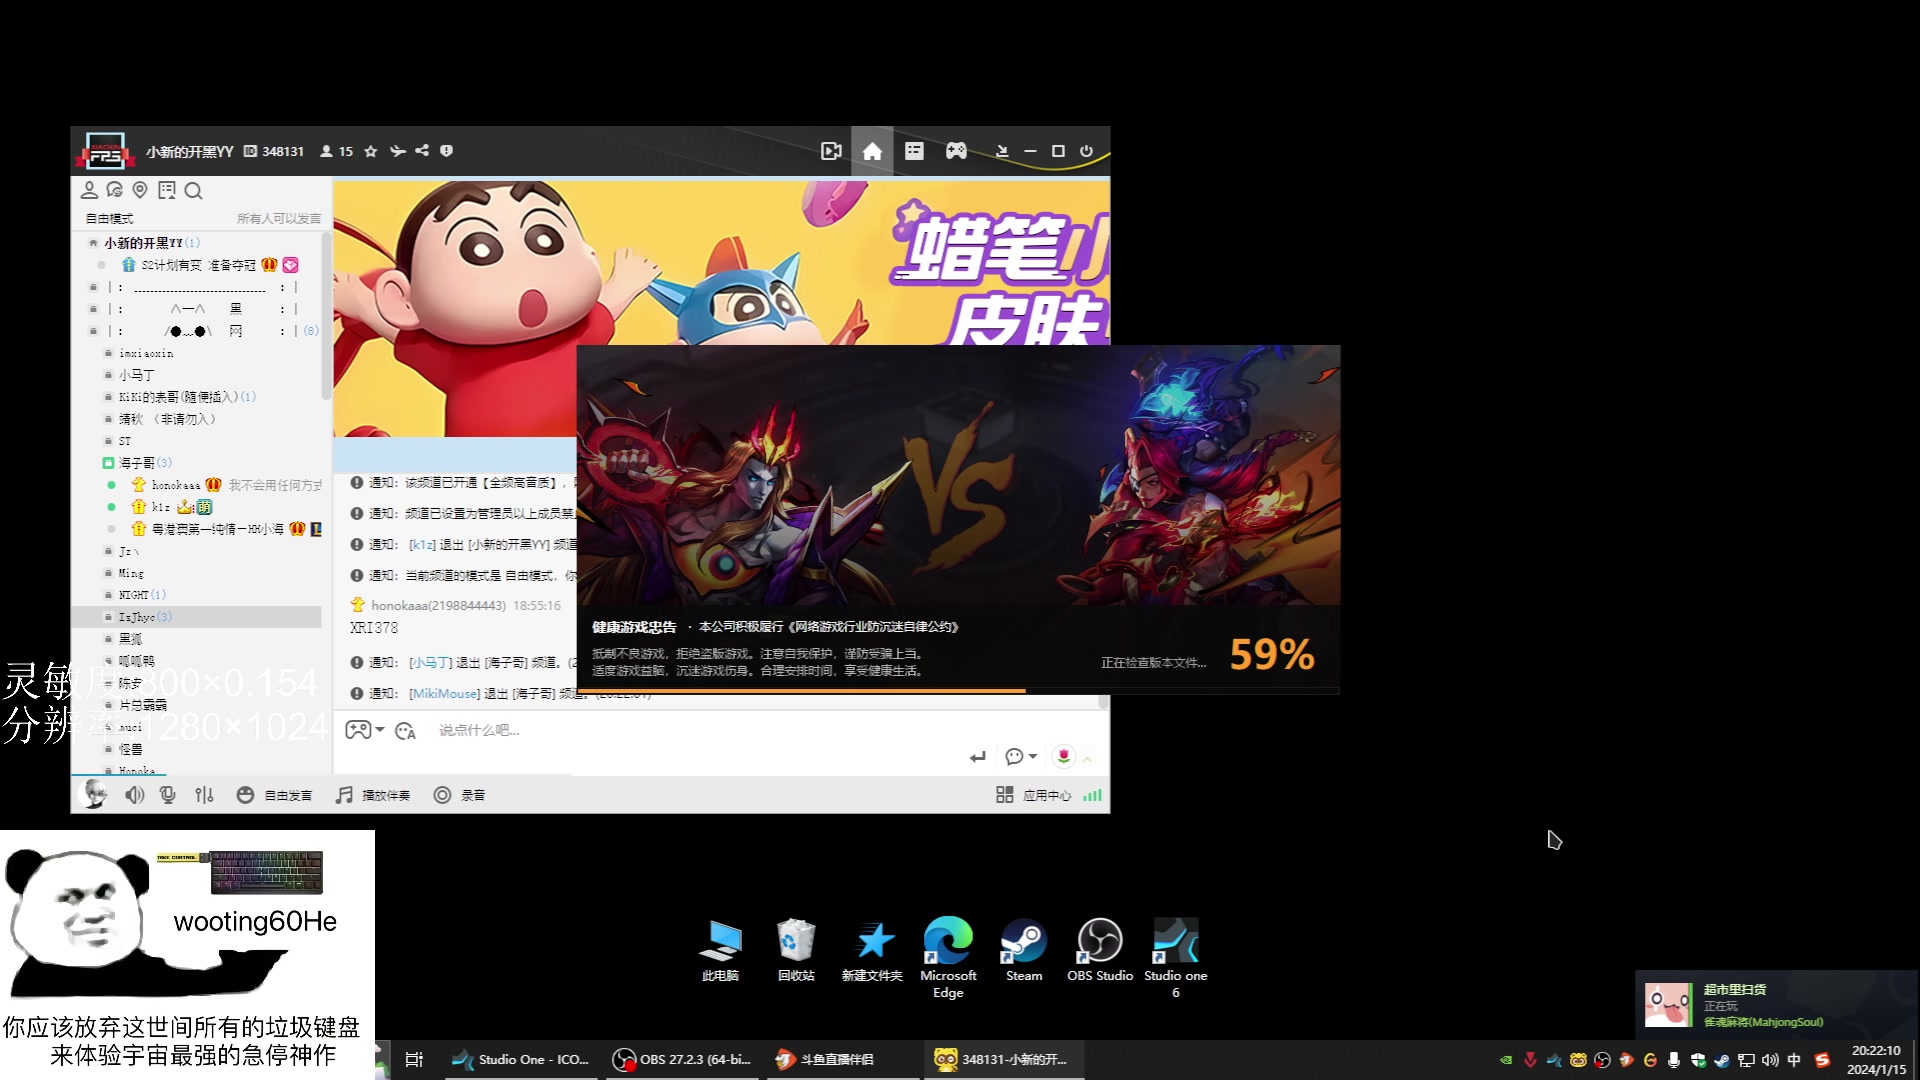This screenshot has width=1920, height=1080.
Task: Select user honokaaa in 海子哥
Action: [x=176, y=485]
